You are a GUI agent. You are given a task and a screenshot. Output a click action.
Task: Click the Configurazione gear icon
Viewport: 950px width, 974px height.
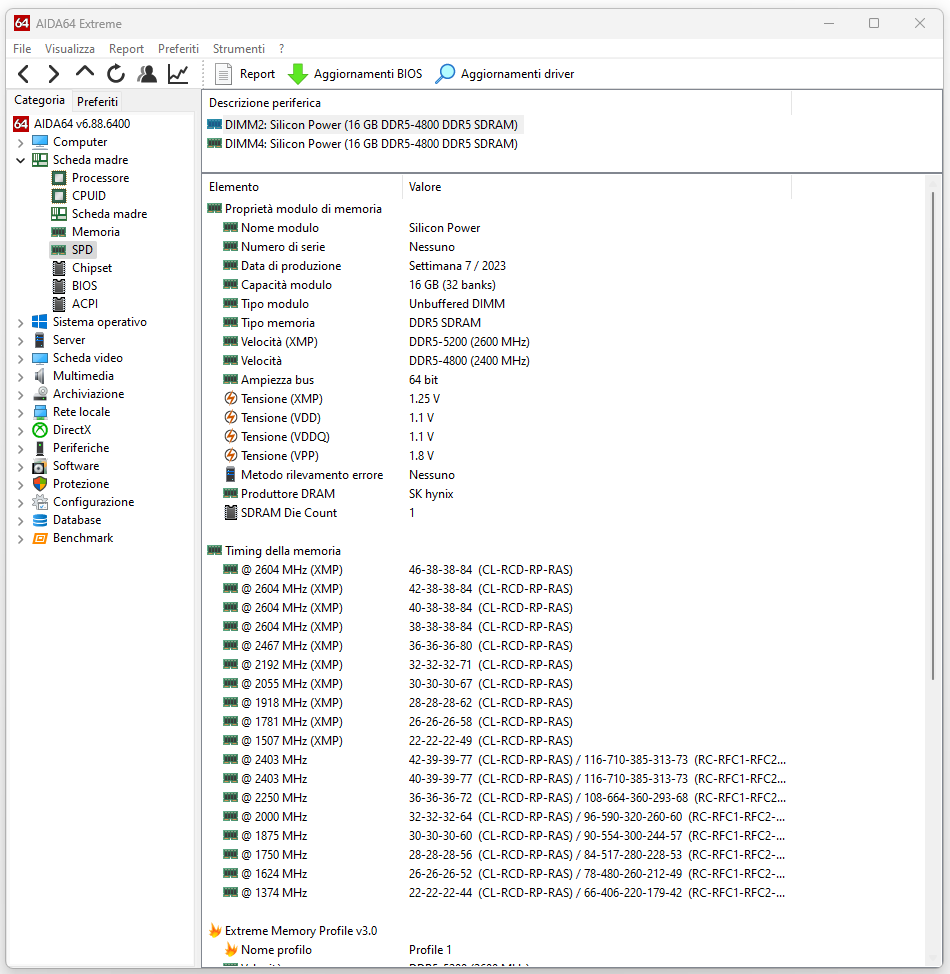[x=40, y=502]
